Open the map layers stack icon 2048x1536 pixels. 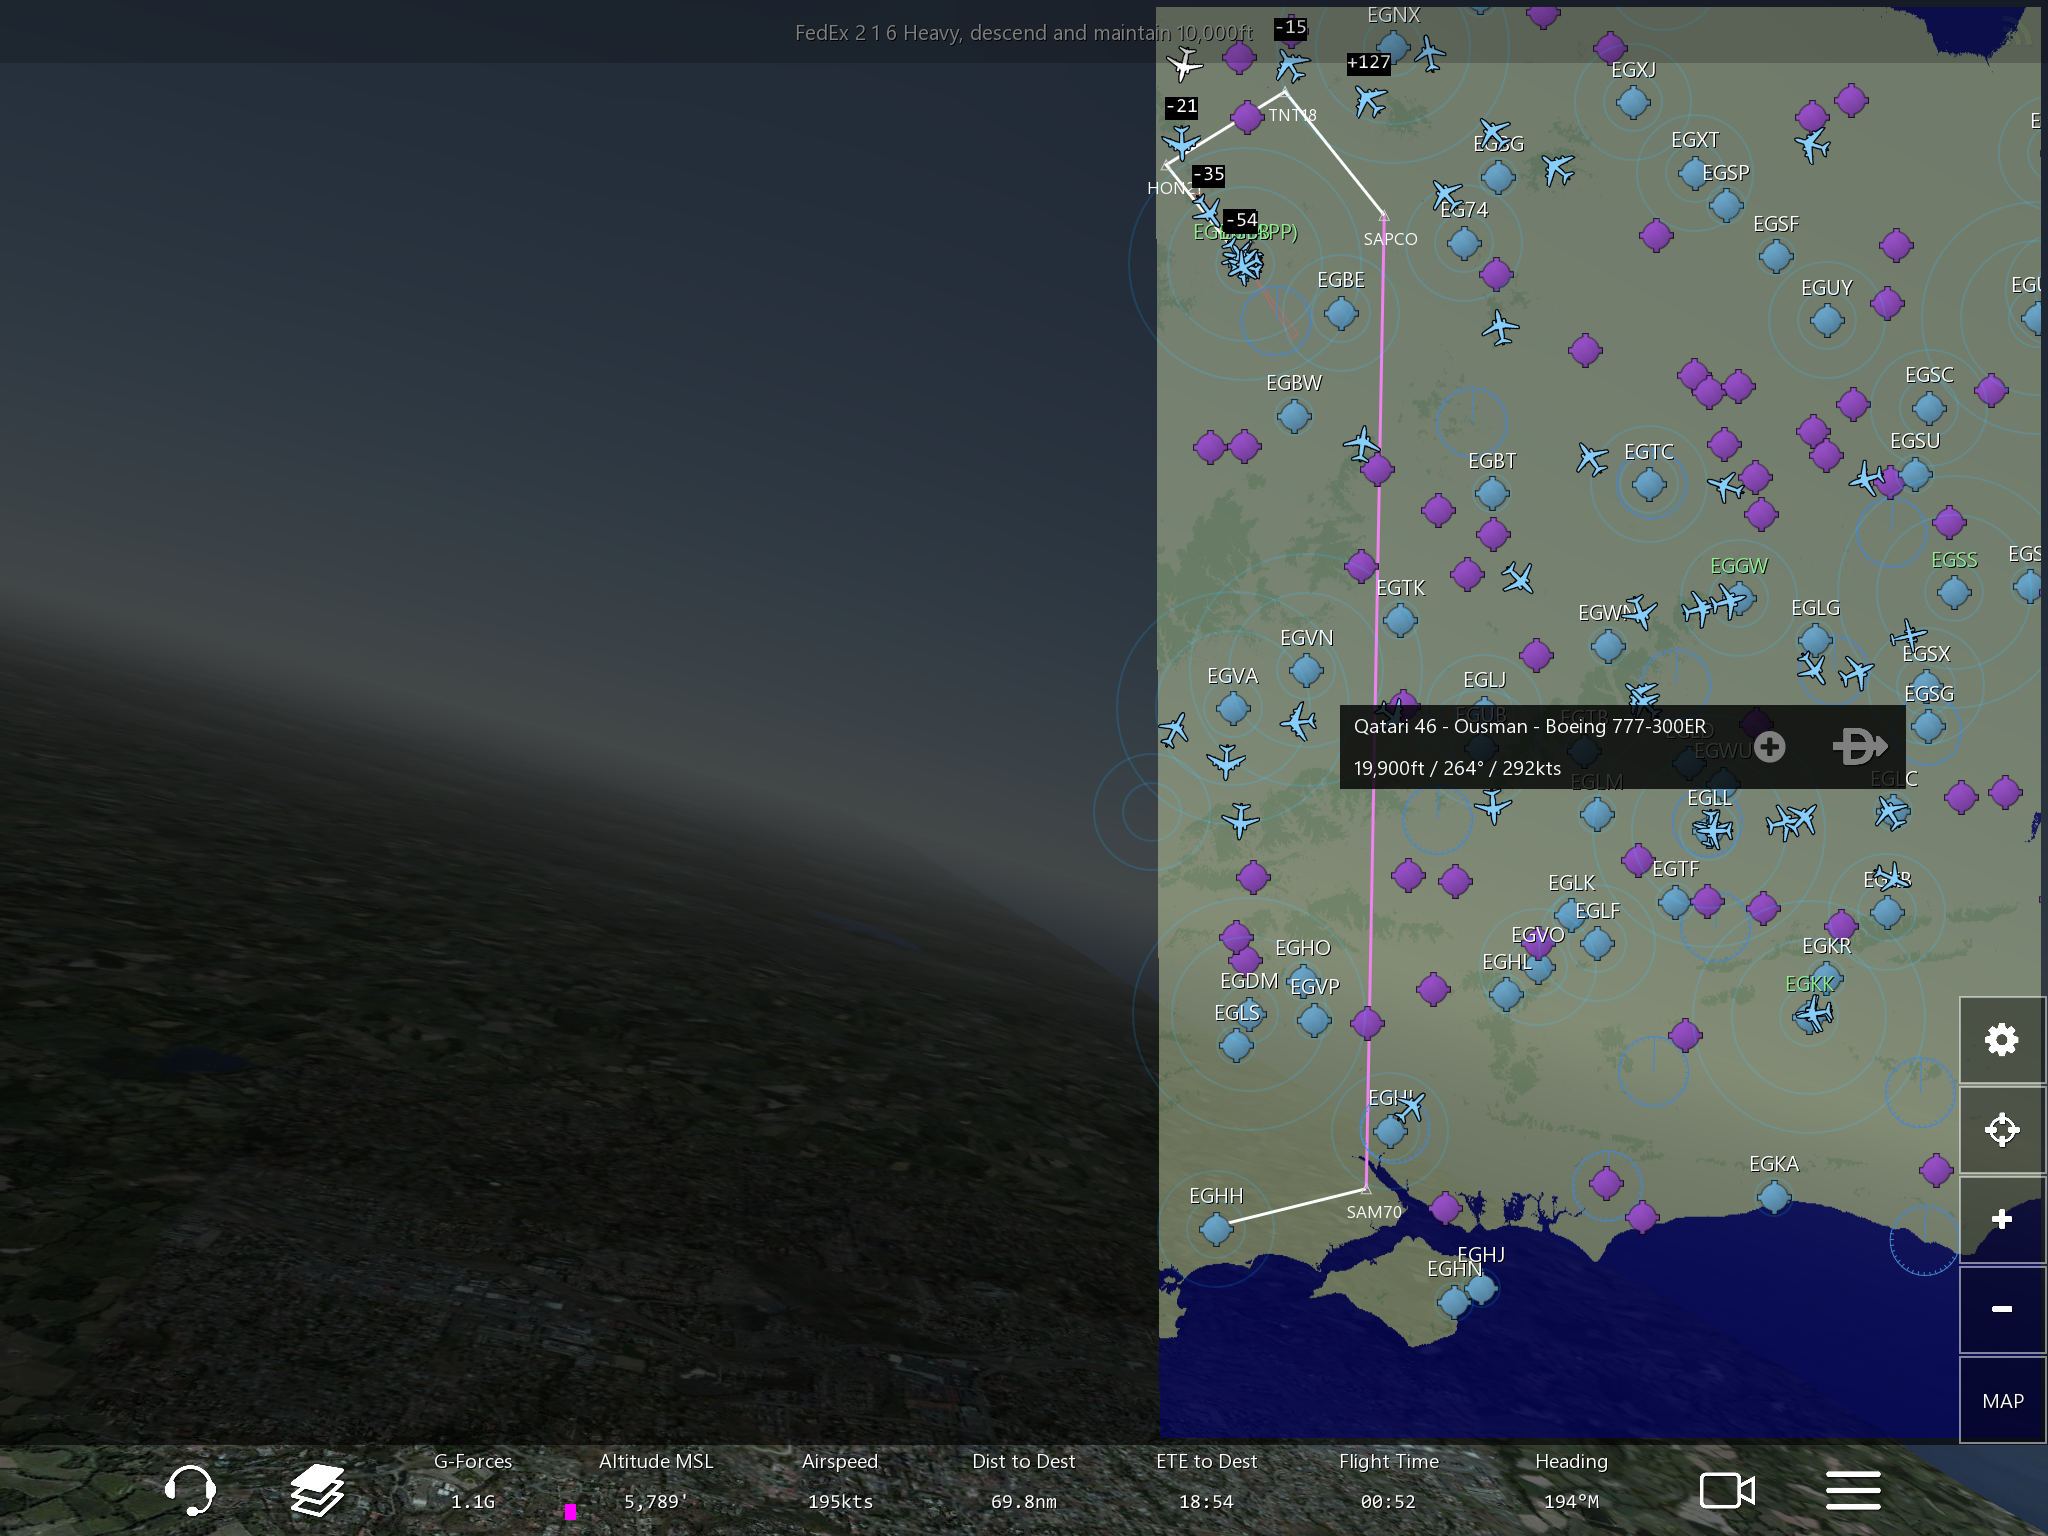(x=317, y=1490)
